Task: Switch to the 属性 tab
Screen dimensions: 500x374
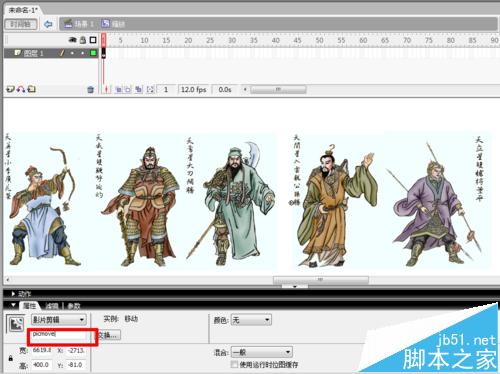Action: tap(29, 306)
